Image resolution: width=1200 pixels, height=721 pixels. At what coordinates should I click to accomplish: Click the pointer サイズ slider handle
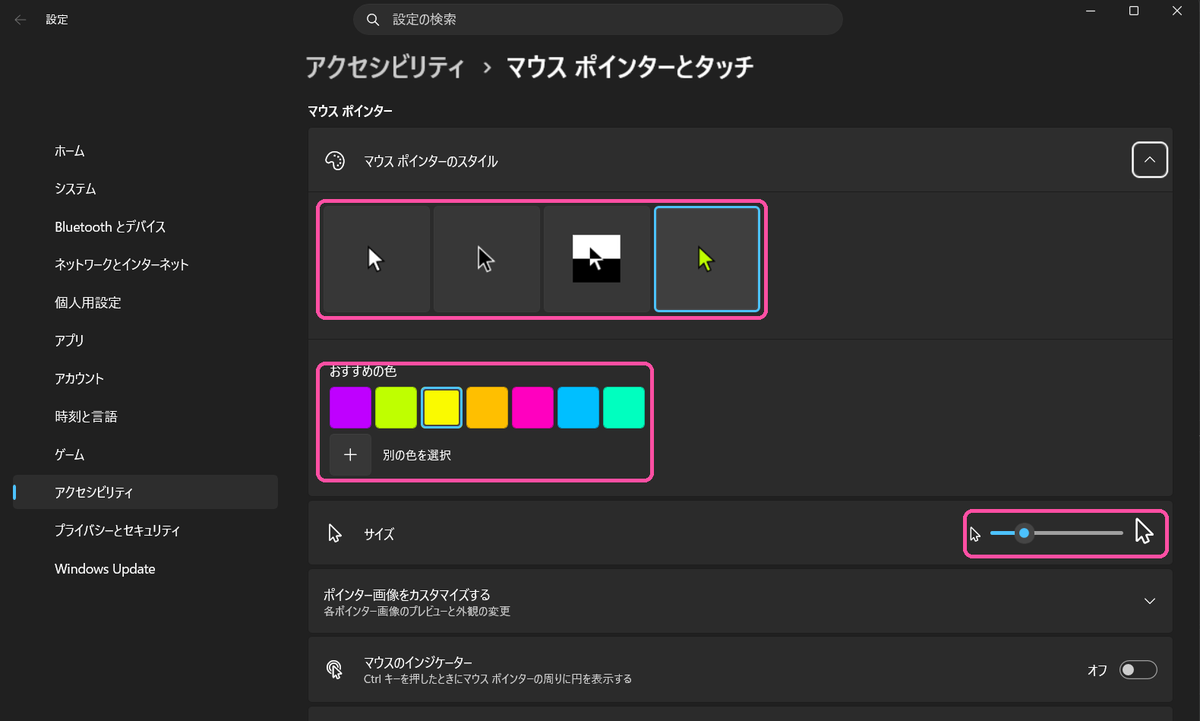(x=1024, y=533)
